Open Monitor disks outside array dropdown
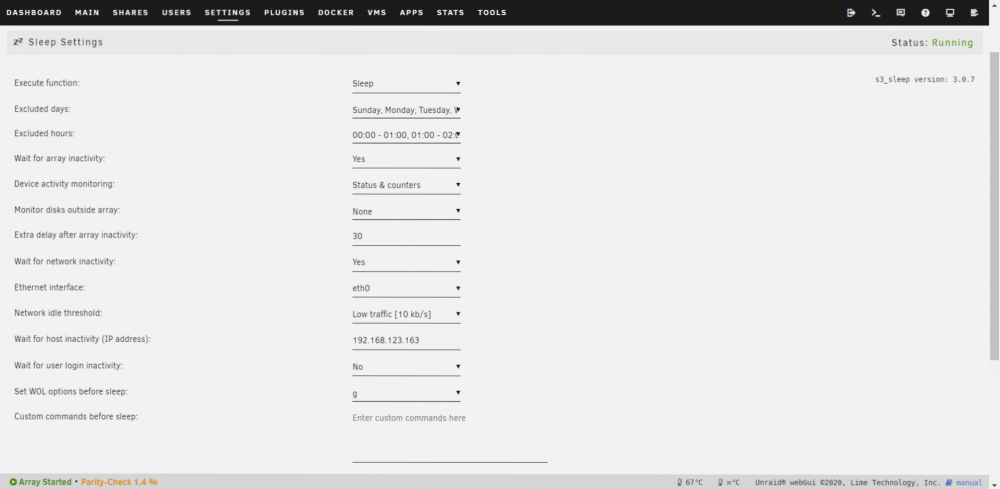The height and width of the screenshot is (489, 1000). pyautogui.click(x=406, y=211)
